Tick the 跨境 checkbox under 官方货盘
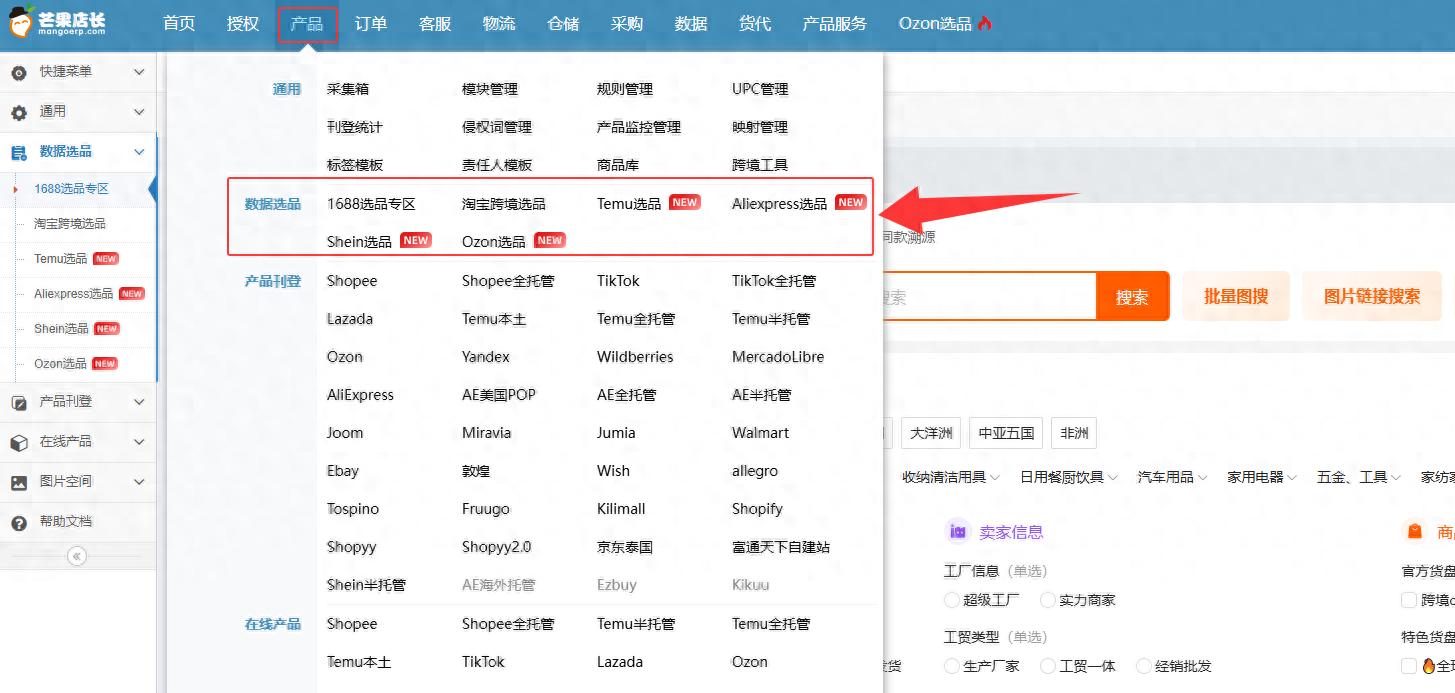 pos(1409,600)
